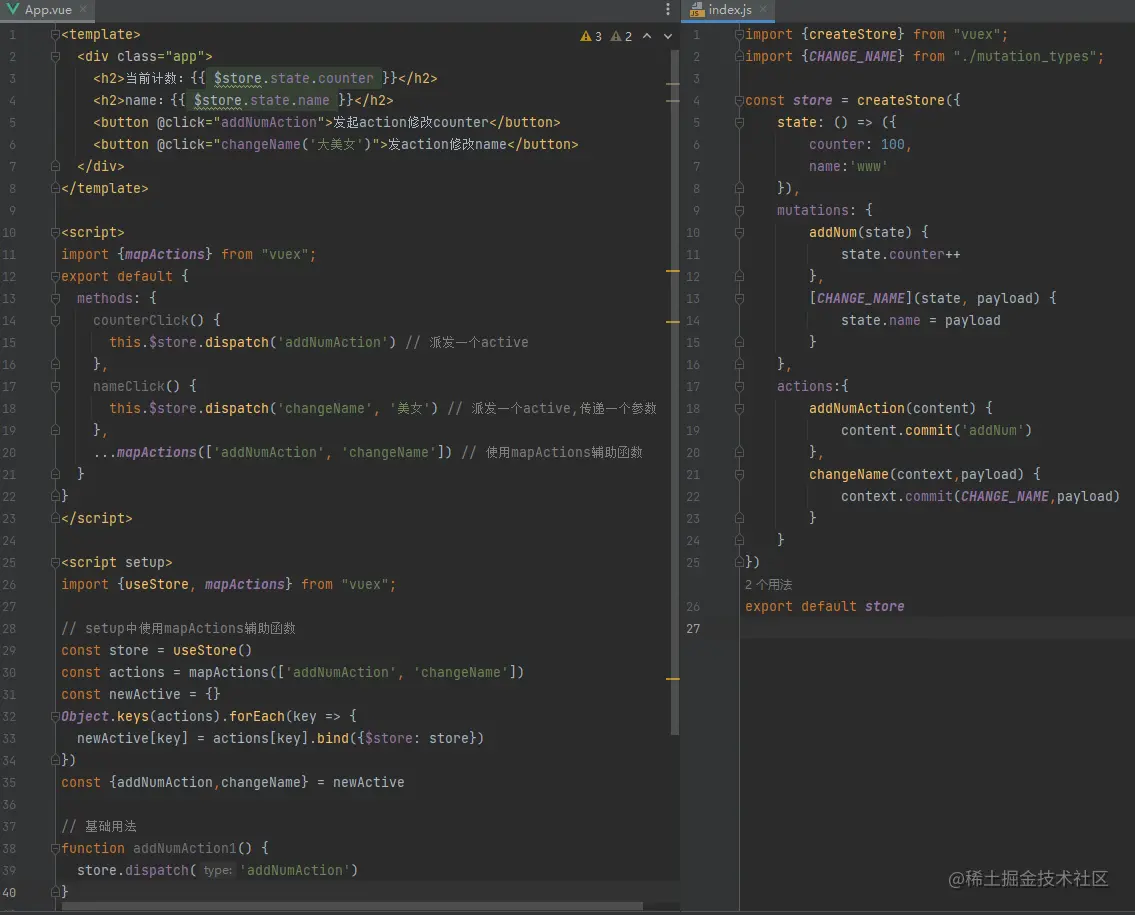Collapse the mutations: fold marker
Screen dimensions: 1135x915
pos(739,211)
